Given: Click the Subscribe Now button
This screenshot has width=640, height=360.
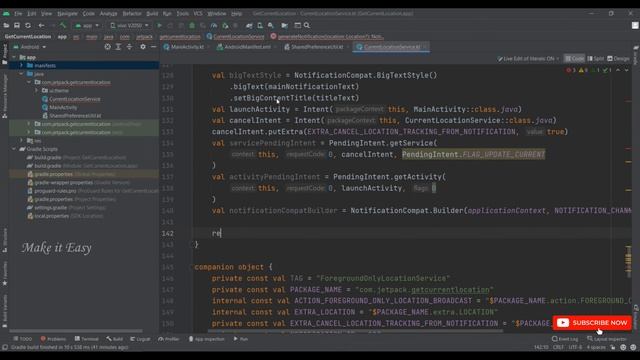Looking at the screenshot, I should pyautogui.click(x=592, y=323).
